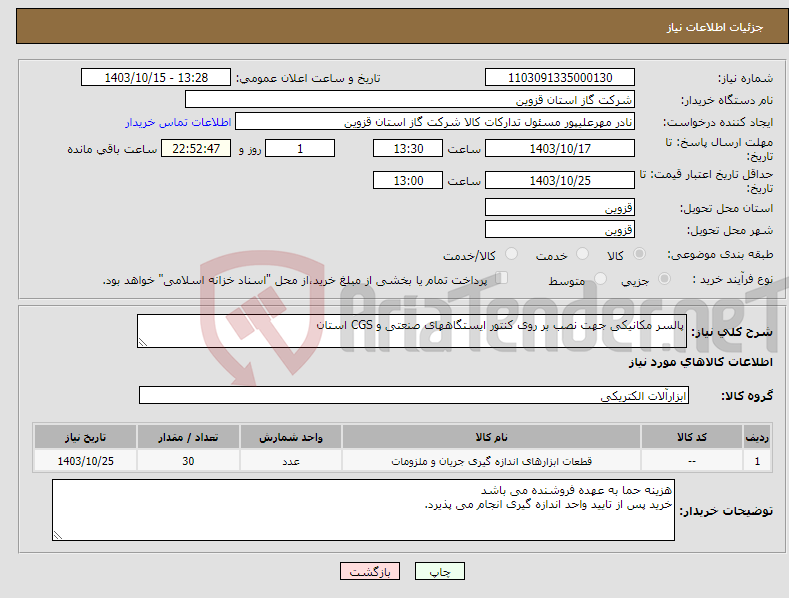Click the نام کالا column header
The image size is (789, 598).
click(491, 437)
